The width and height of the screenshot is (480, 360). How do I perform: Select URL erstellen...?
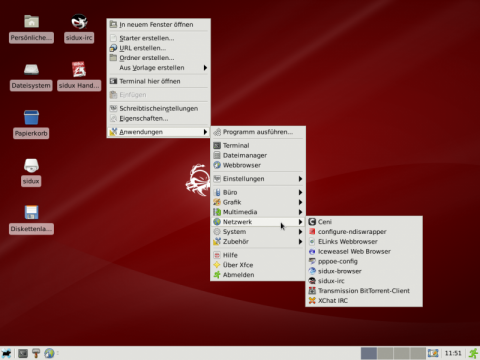click(158, 48)
